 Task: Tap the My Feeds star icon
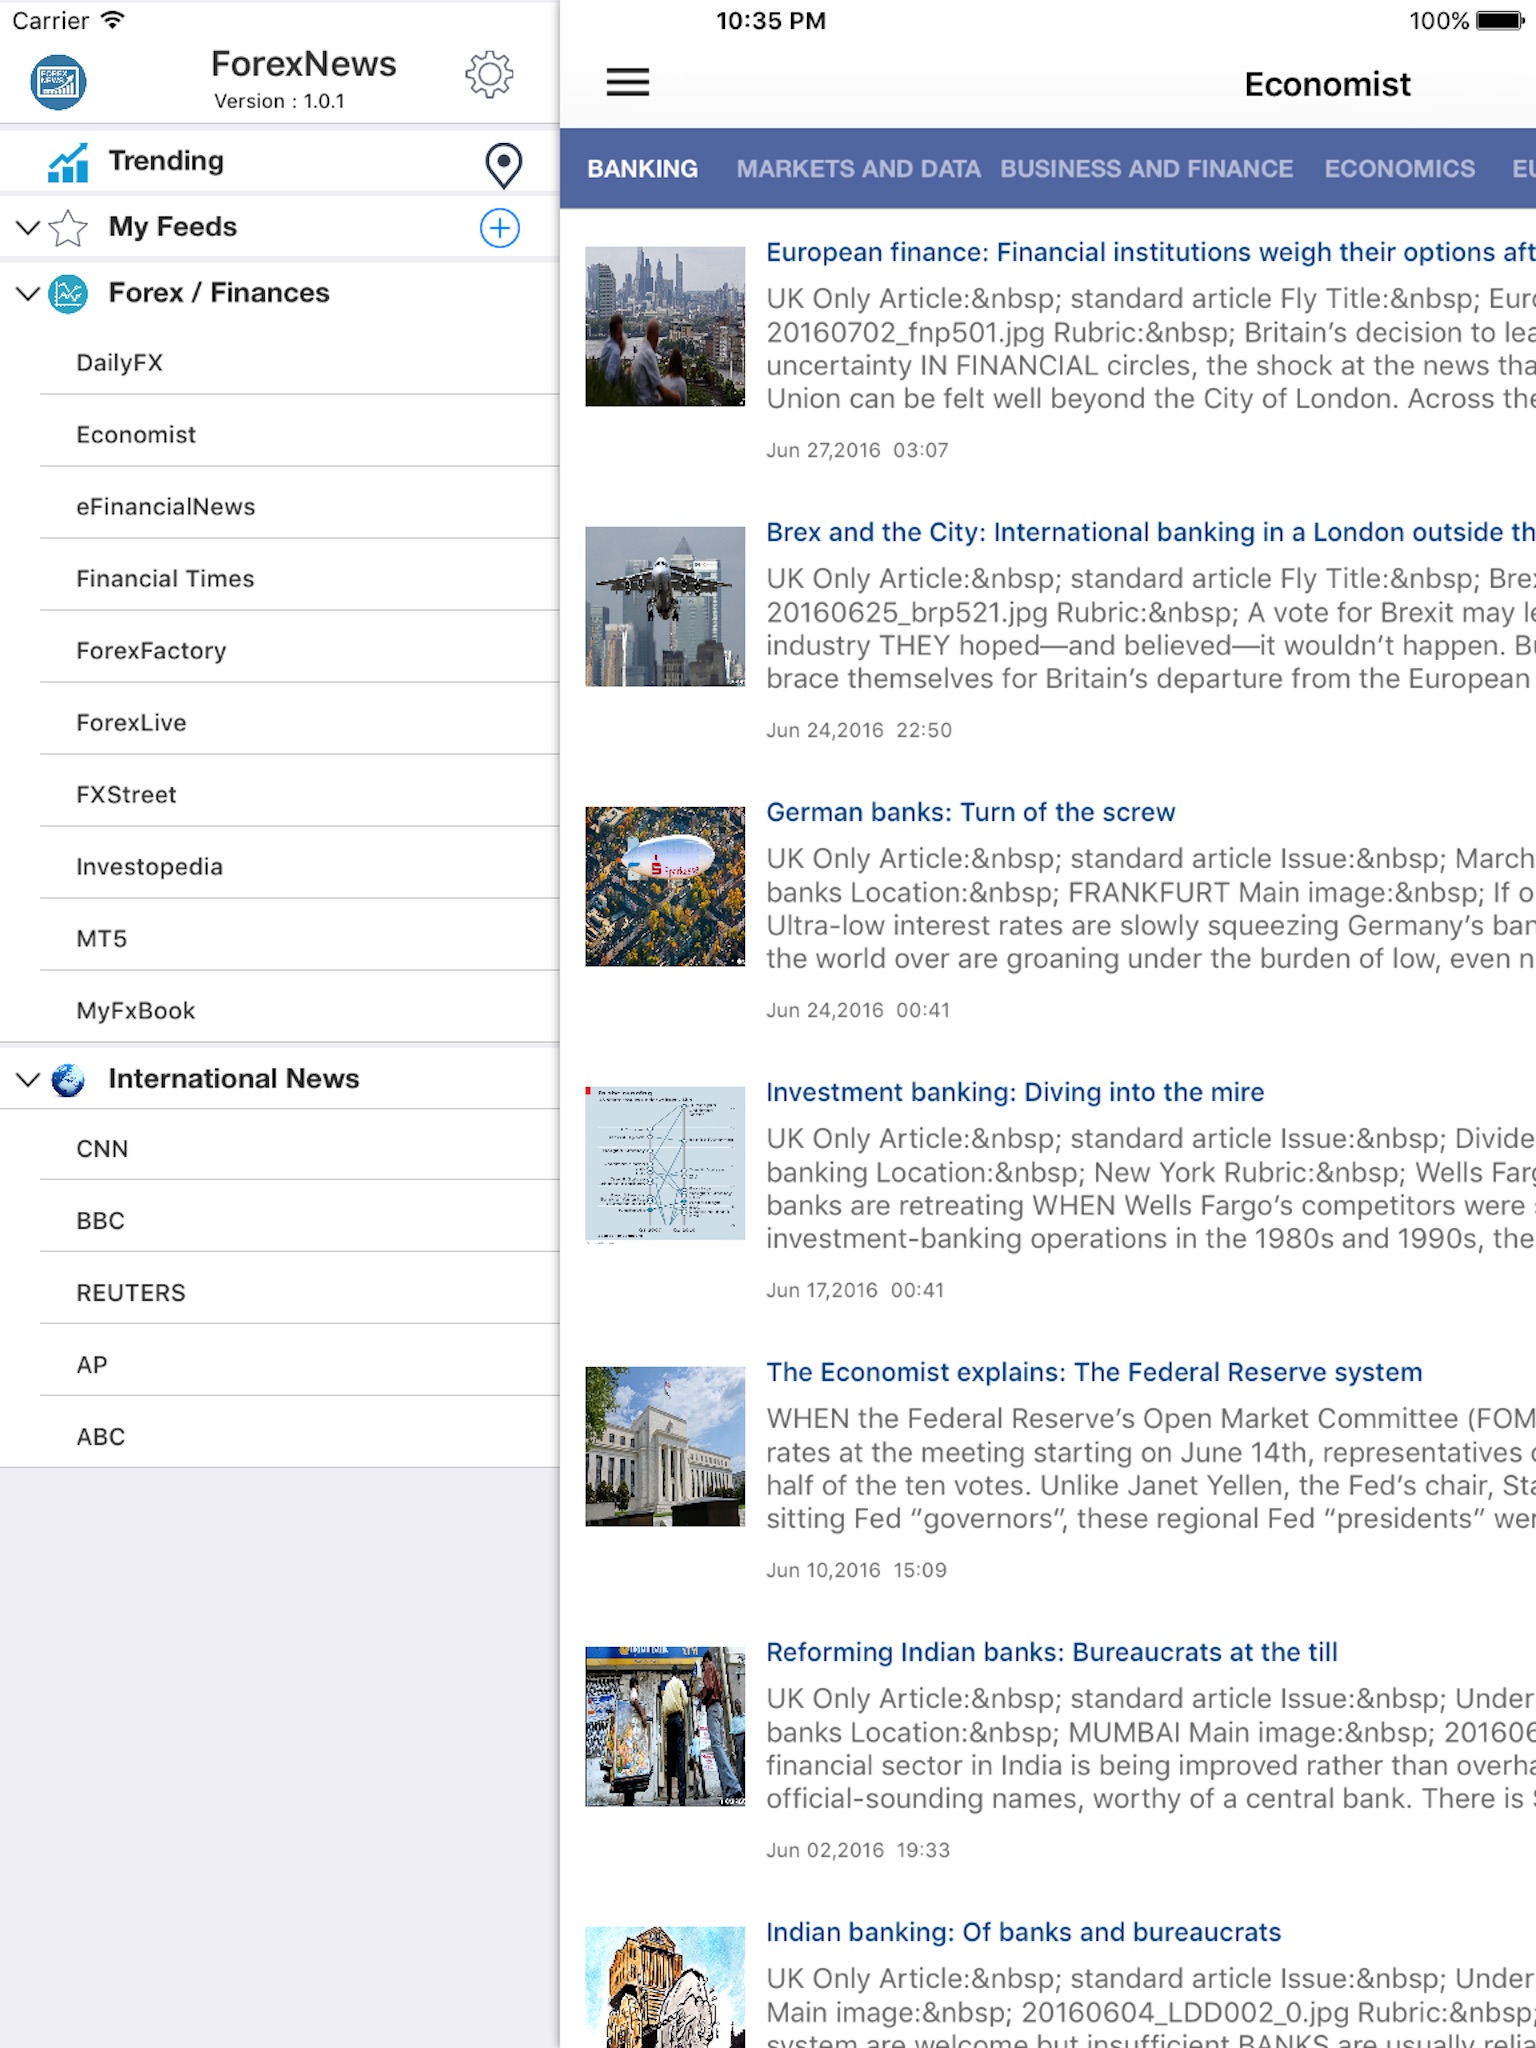click(x=68, y=228)
